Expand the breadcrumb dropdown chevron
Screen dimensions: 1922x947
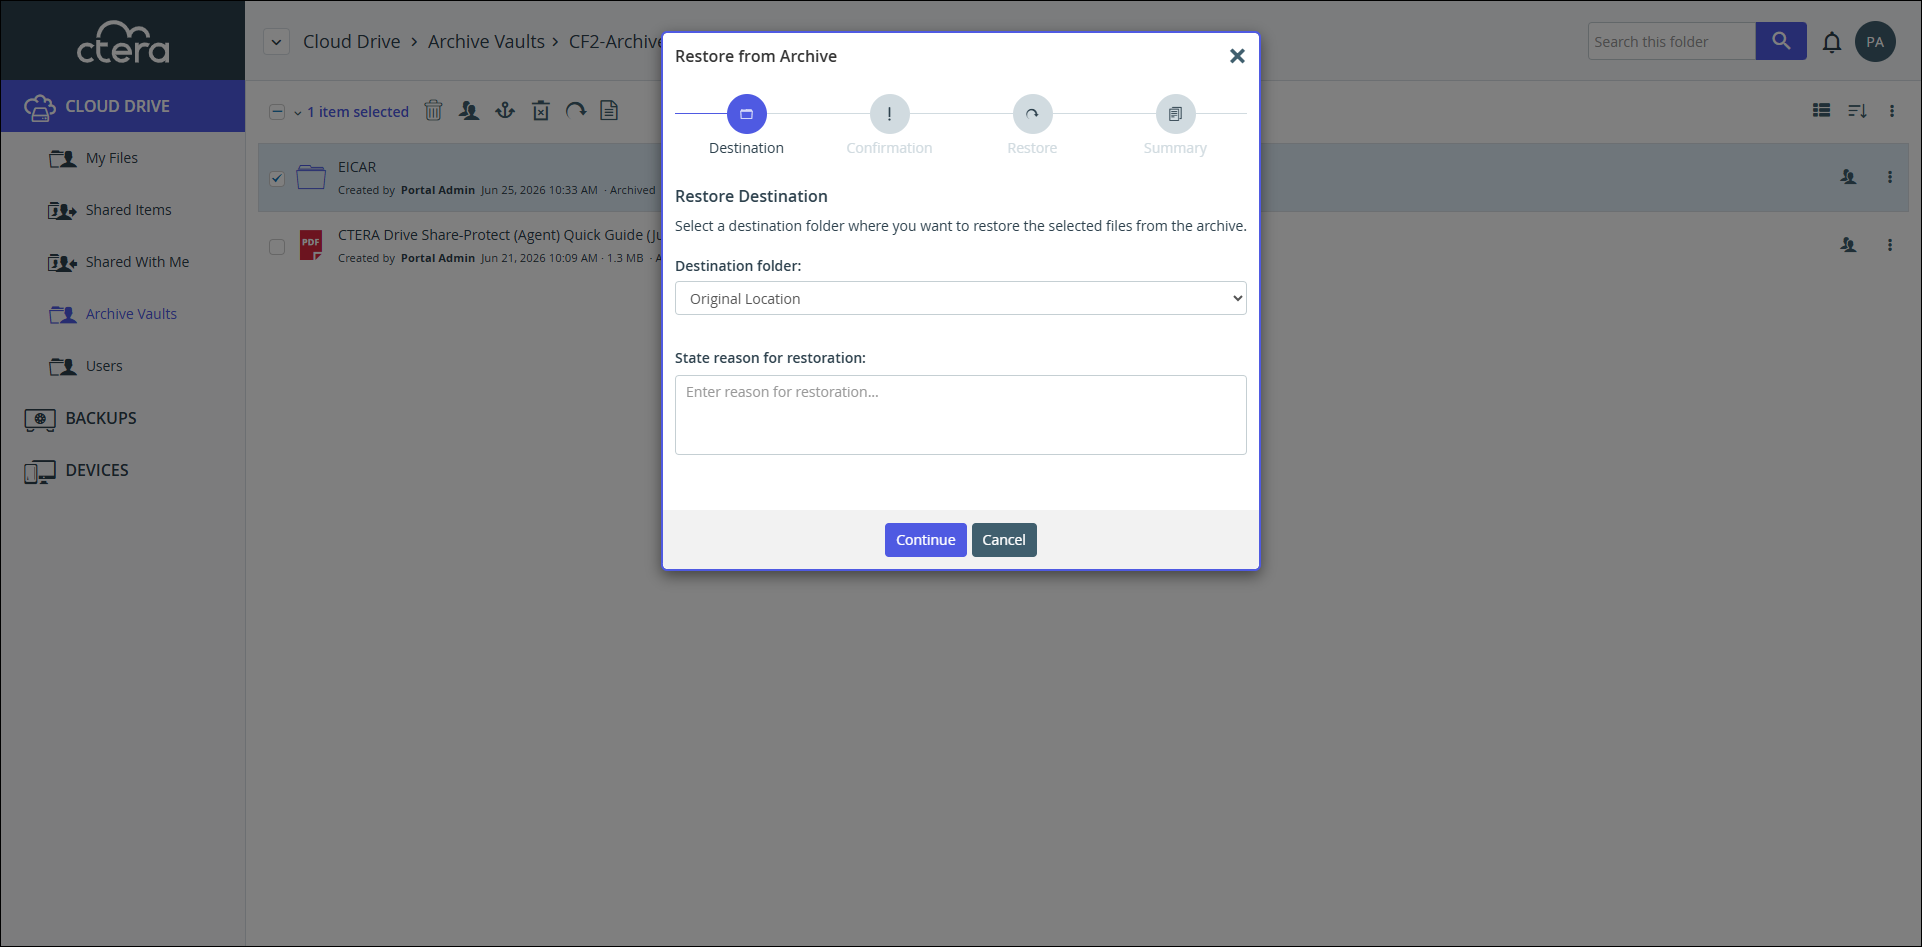[x=277, y=42]
